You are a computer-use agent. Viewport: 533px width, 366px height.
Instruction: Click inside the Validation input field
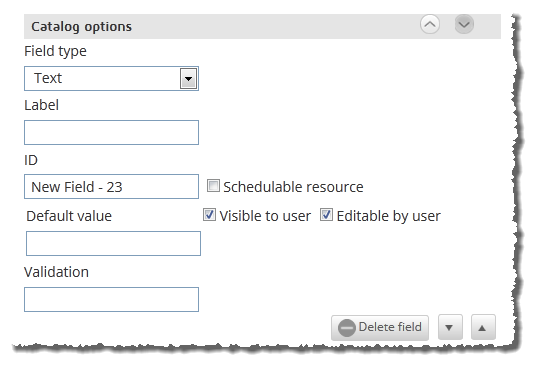pyautogui.click(x=111, y=299)
